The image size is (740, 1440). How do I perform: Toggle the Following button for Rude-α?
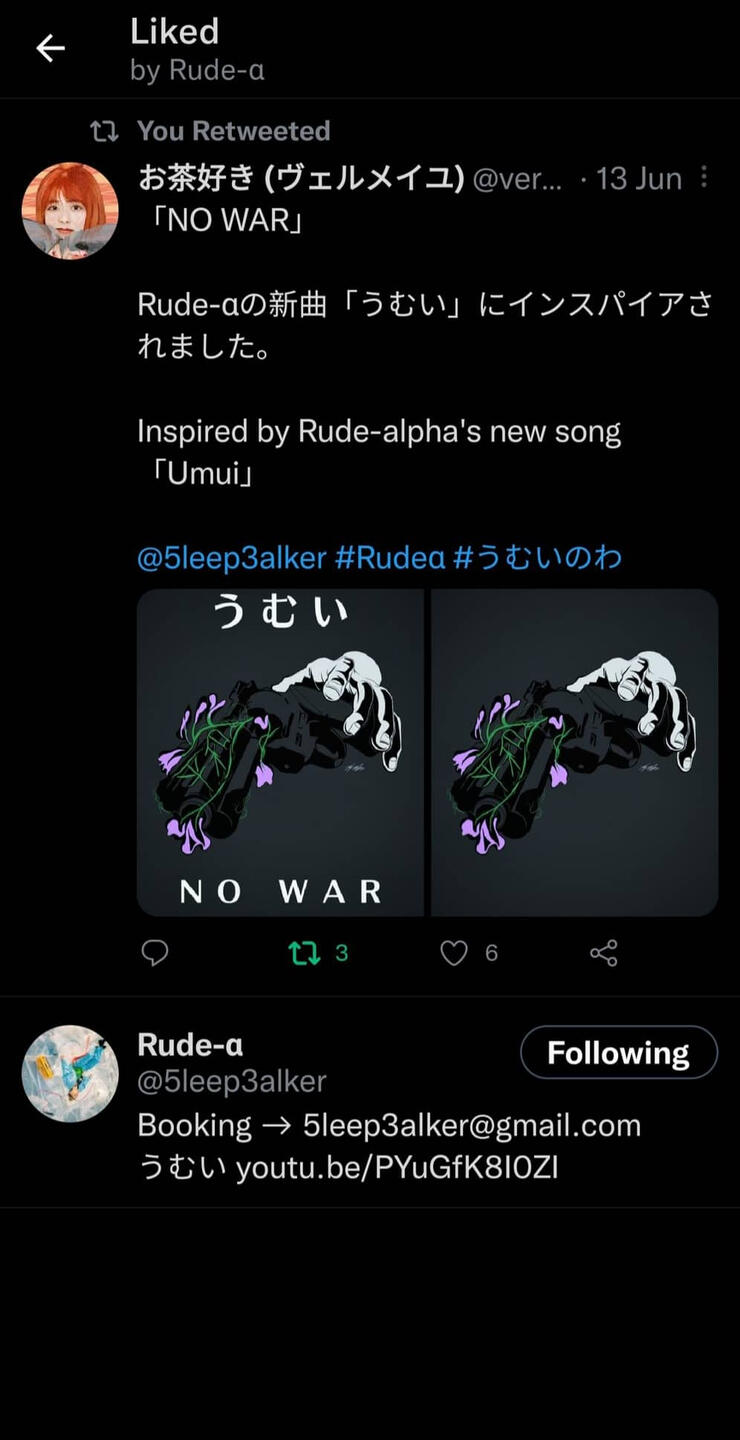(619, 1052)
